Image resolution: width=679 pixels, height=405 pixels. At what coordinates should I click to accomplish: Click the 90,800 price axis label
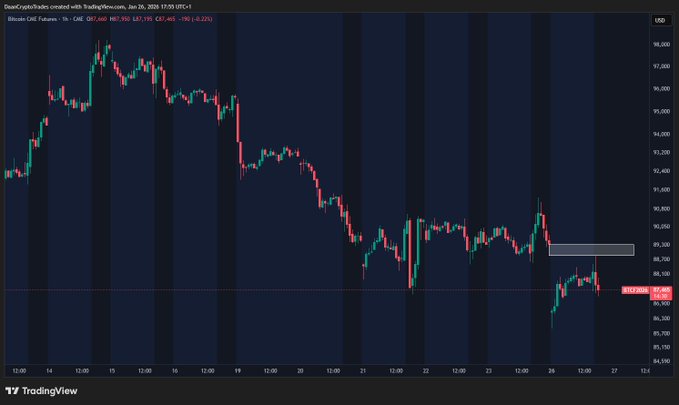(x=661, y=209)
